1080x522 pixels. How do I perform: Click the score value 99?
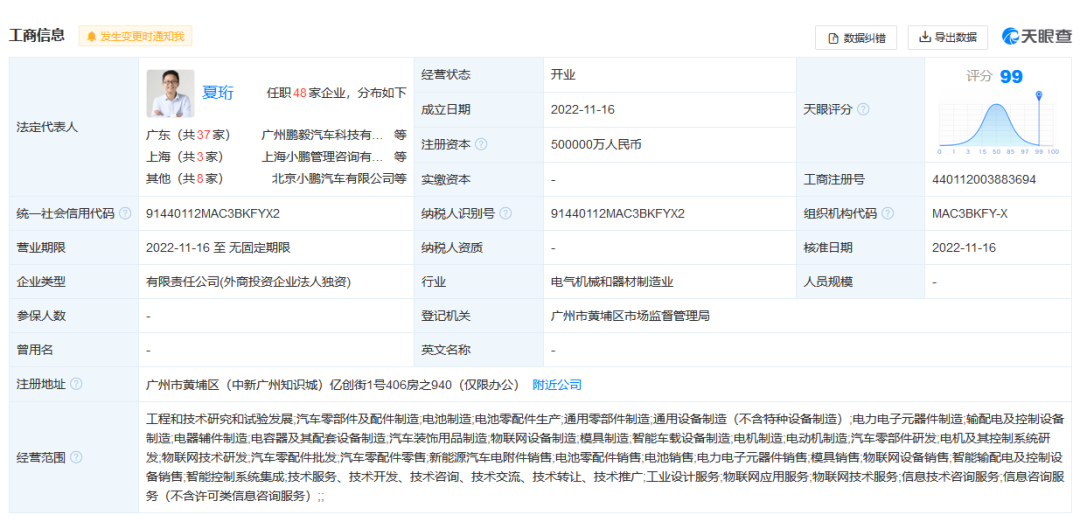[x=1011, y=76]
